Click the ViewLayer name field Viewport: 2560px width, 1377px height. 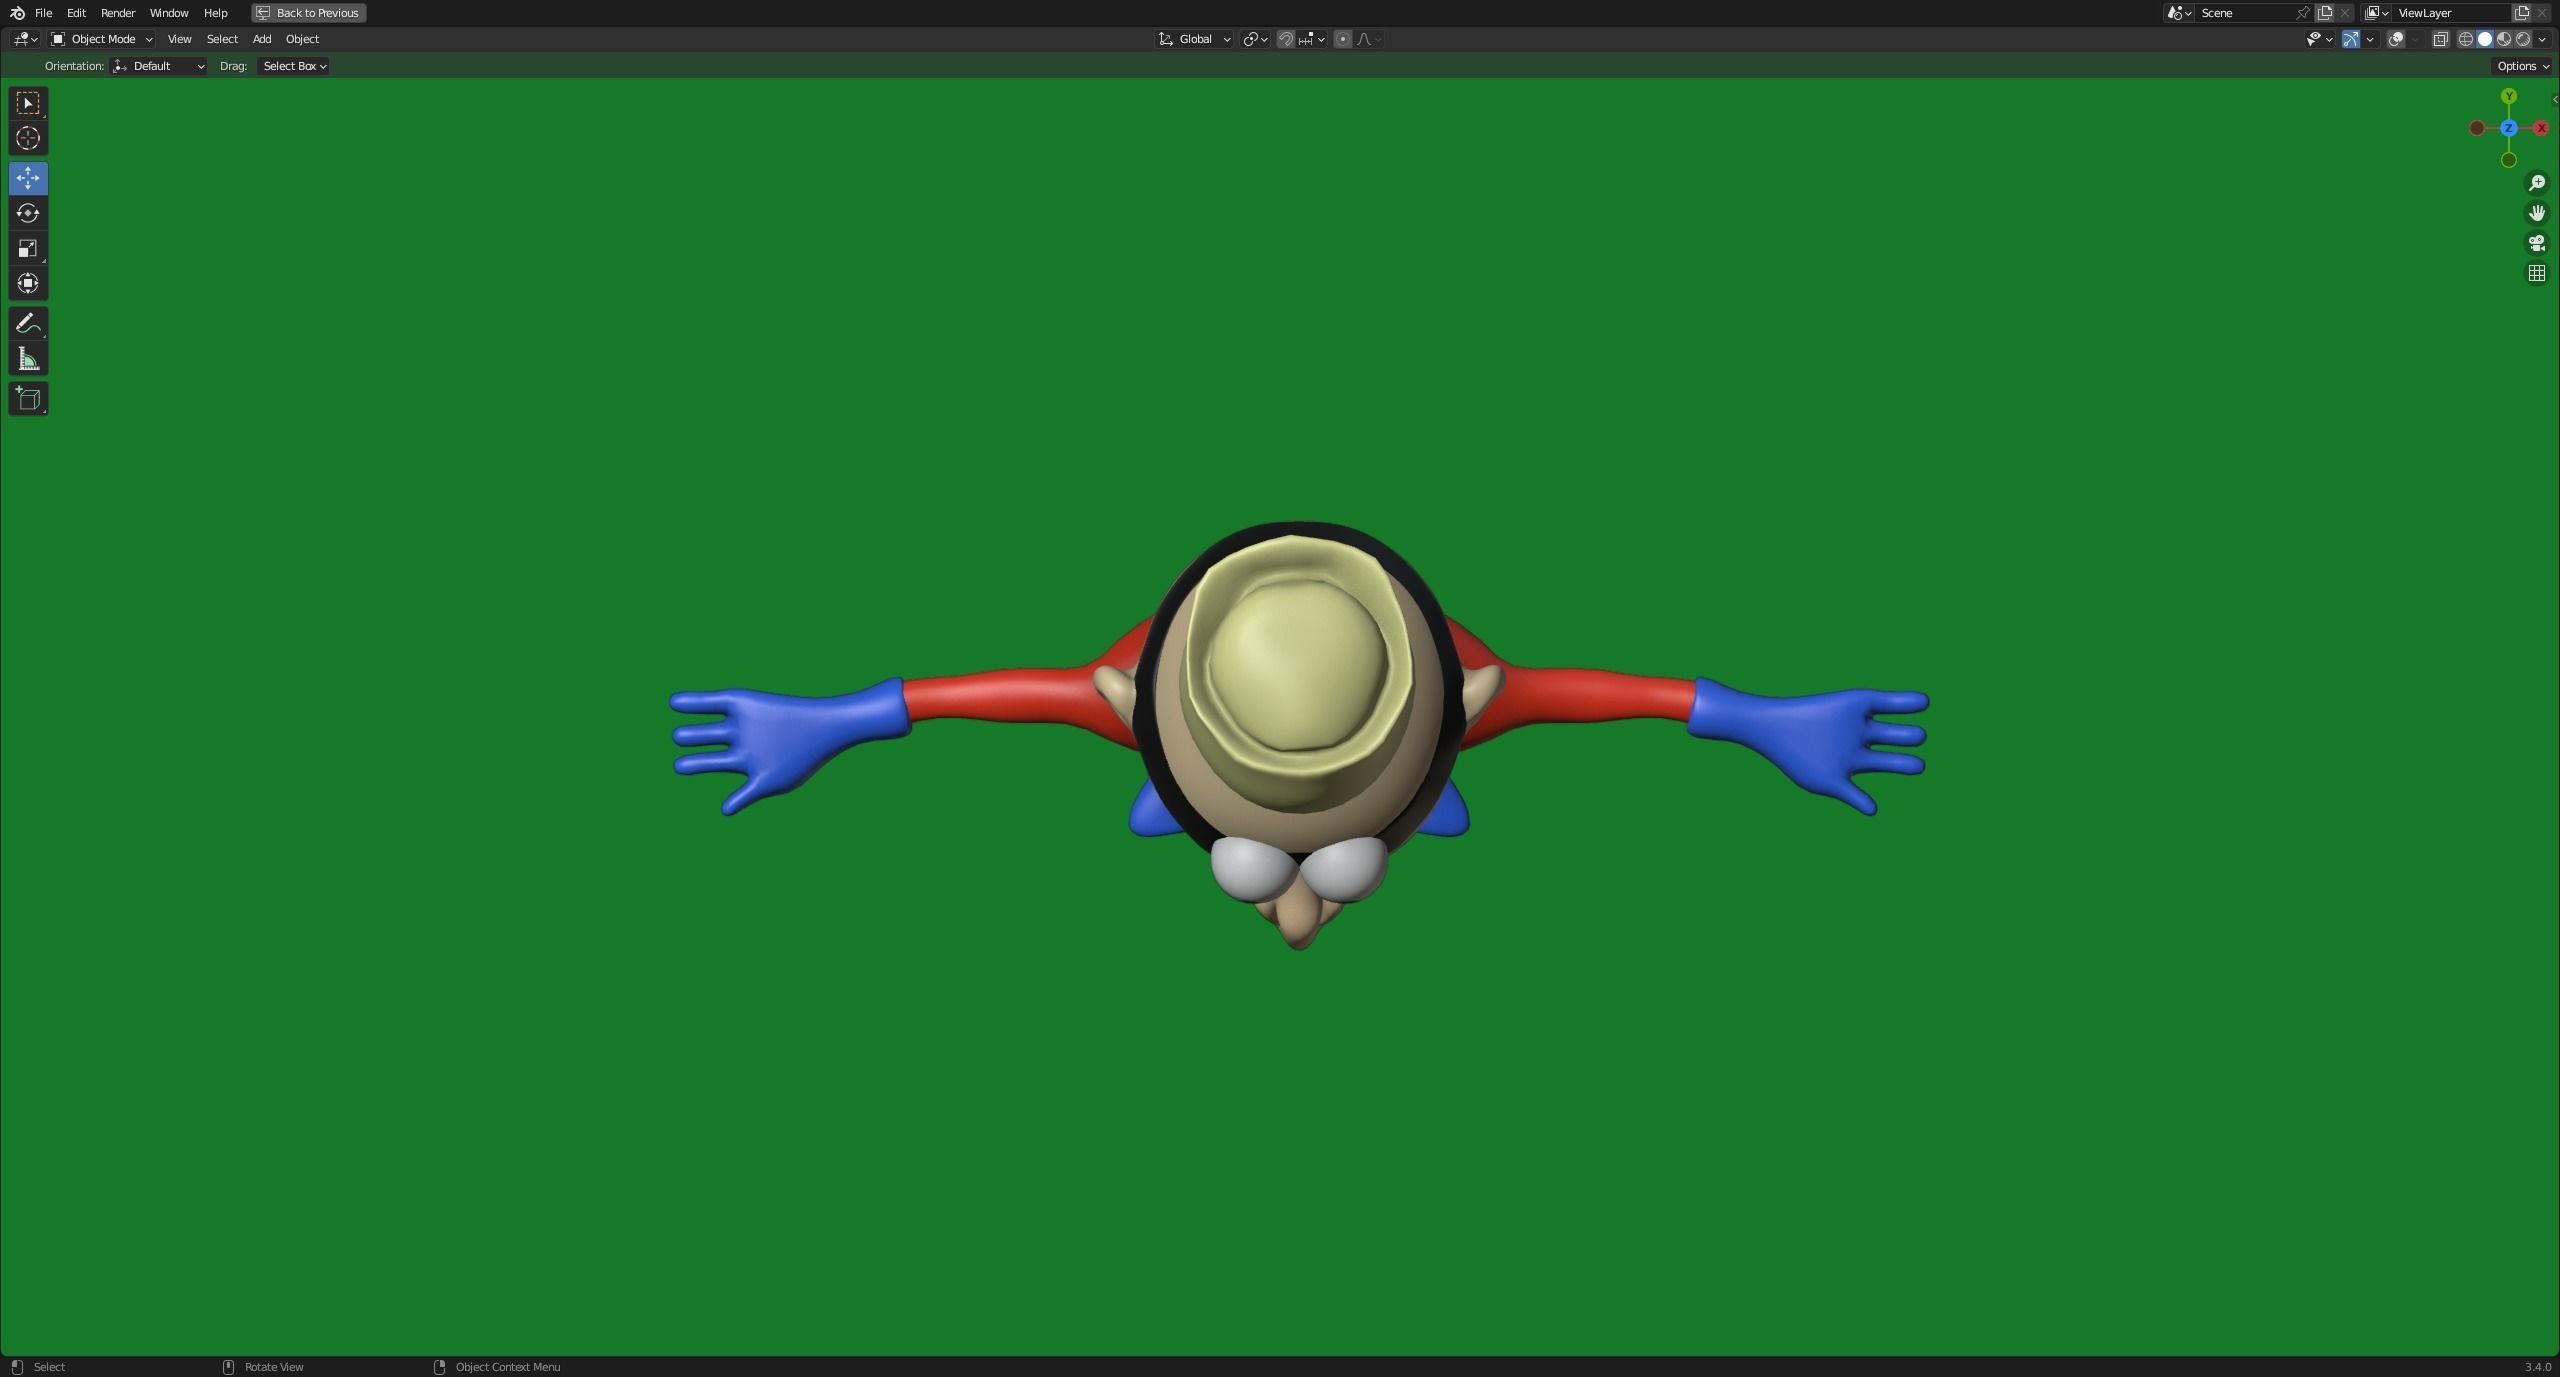[2449, 13]
